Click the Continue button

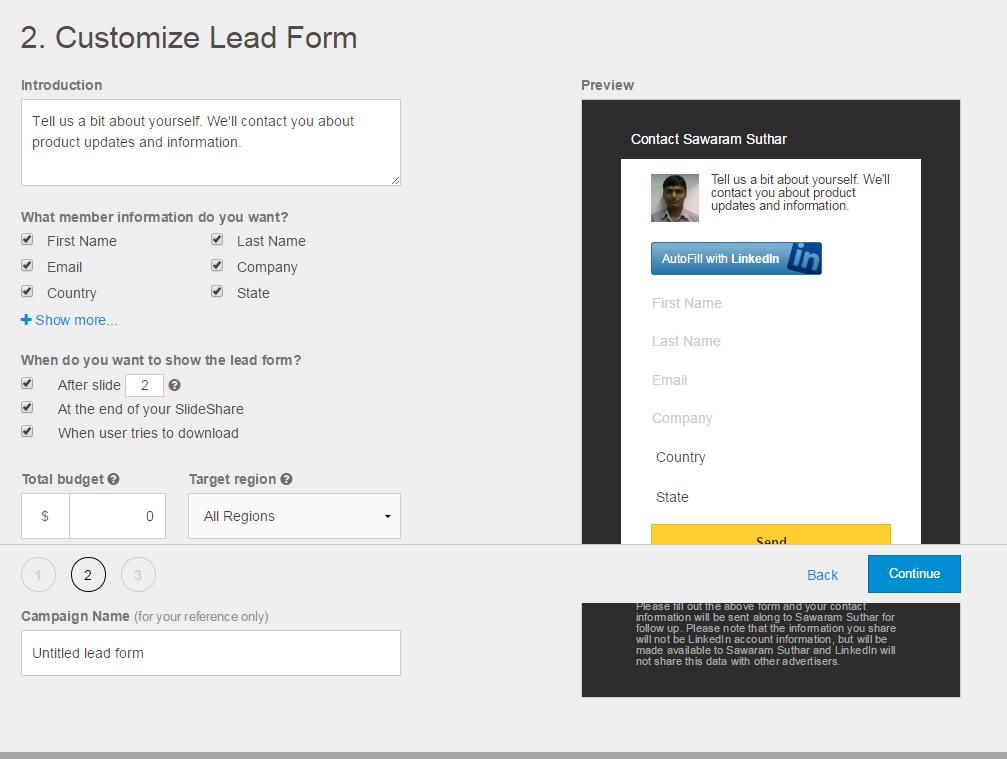click(914, 573)
